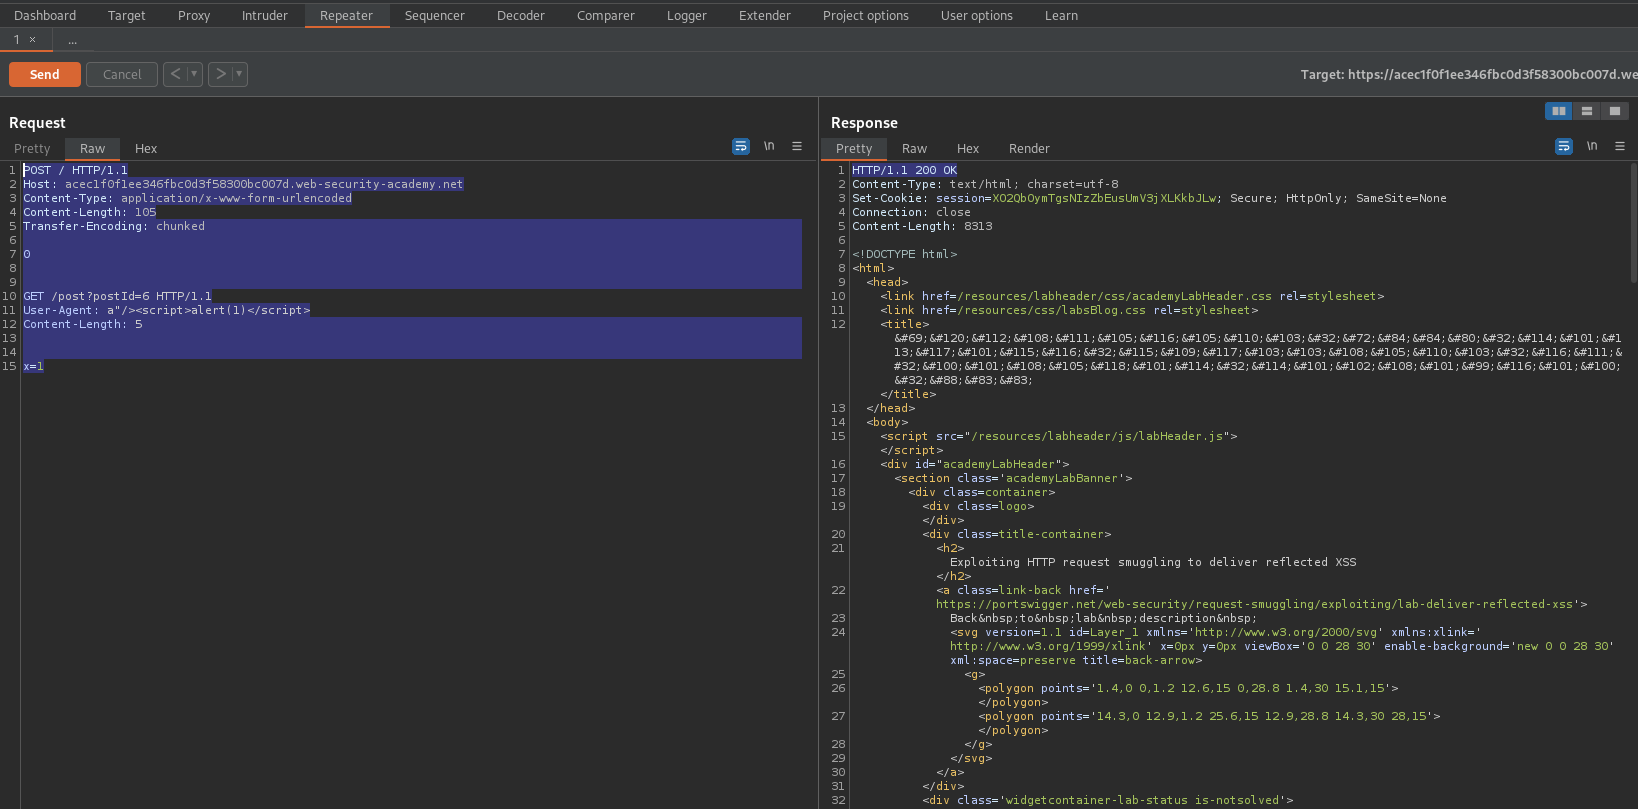
Task: Go back to previous request in history
Action: 176,74
